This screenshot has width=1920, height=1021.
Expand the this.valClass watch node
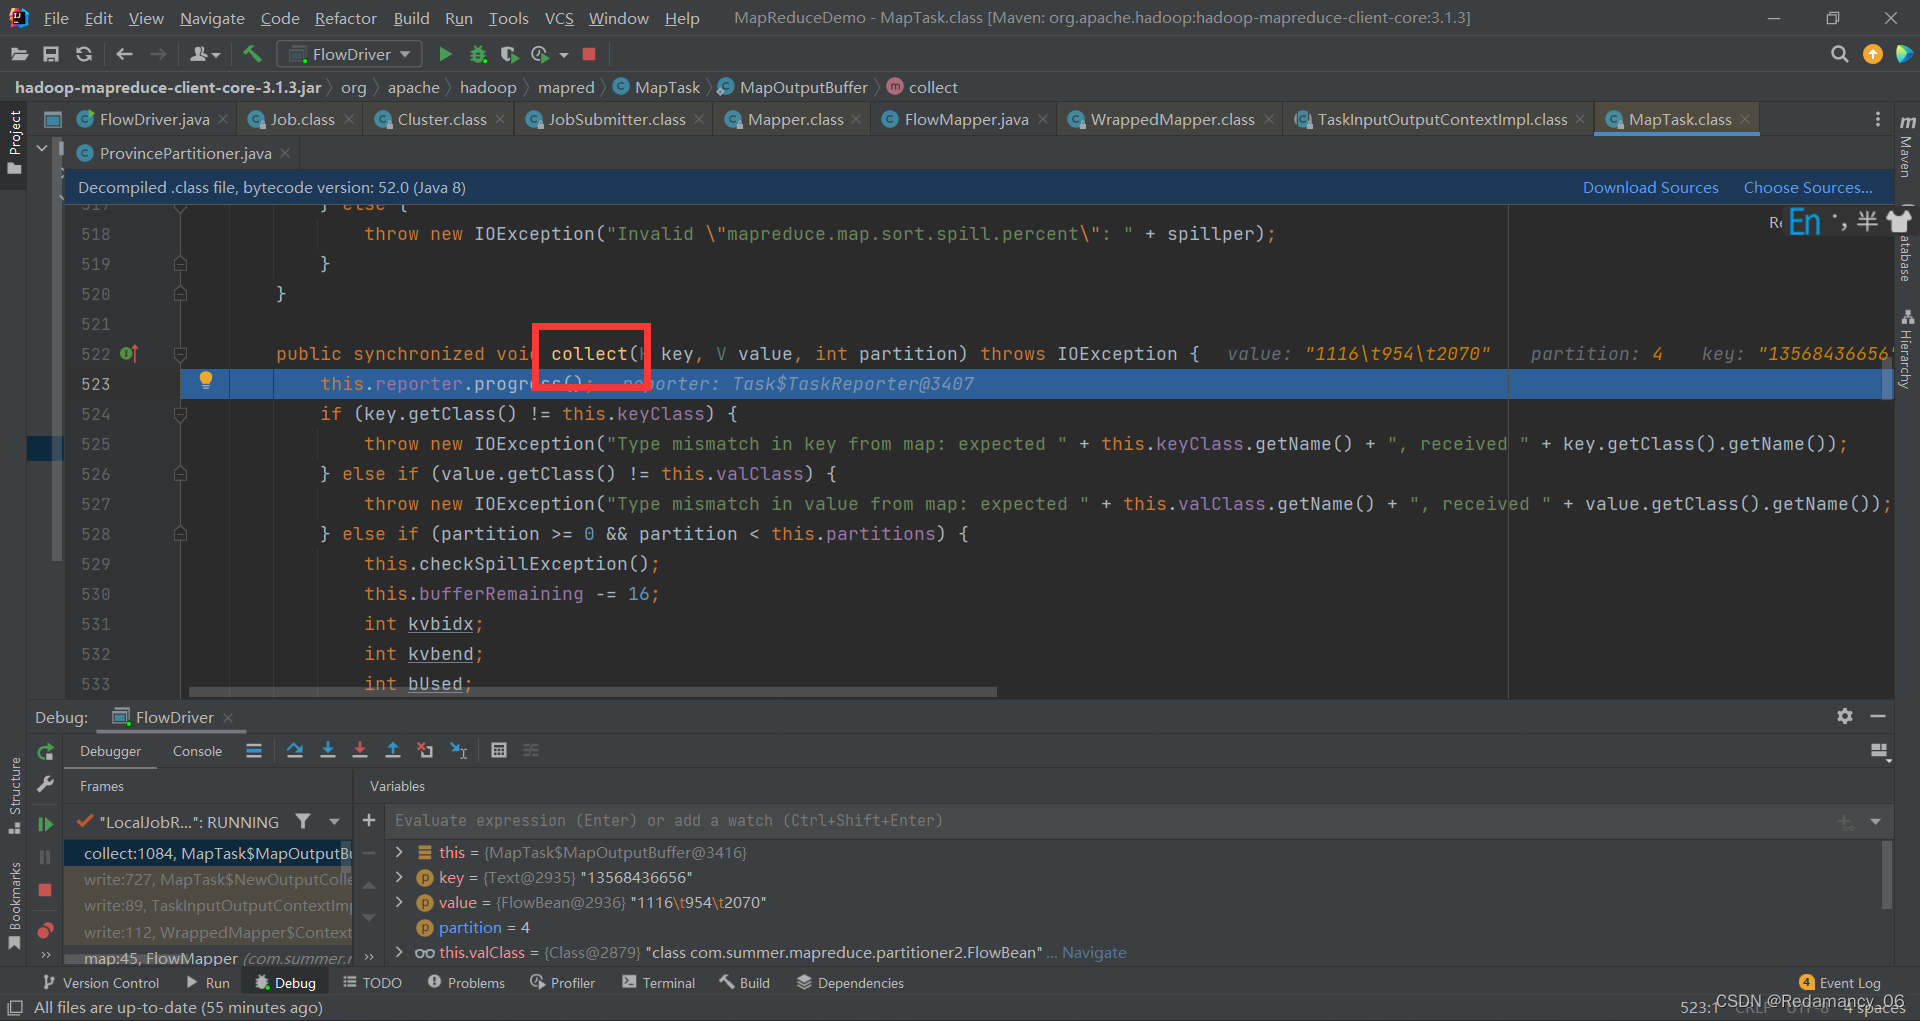pyautogui.click(x=400, y=952)
